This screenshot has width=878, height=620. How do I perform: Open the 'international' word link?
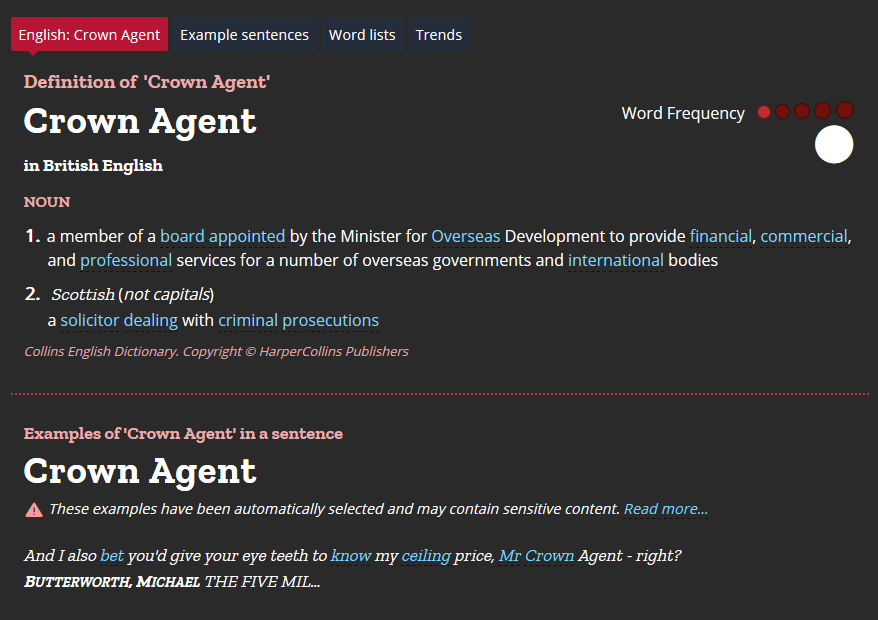click(616, 260)
